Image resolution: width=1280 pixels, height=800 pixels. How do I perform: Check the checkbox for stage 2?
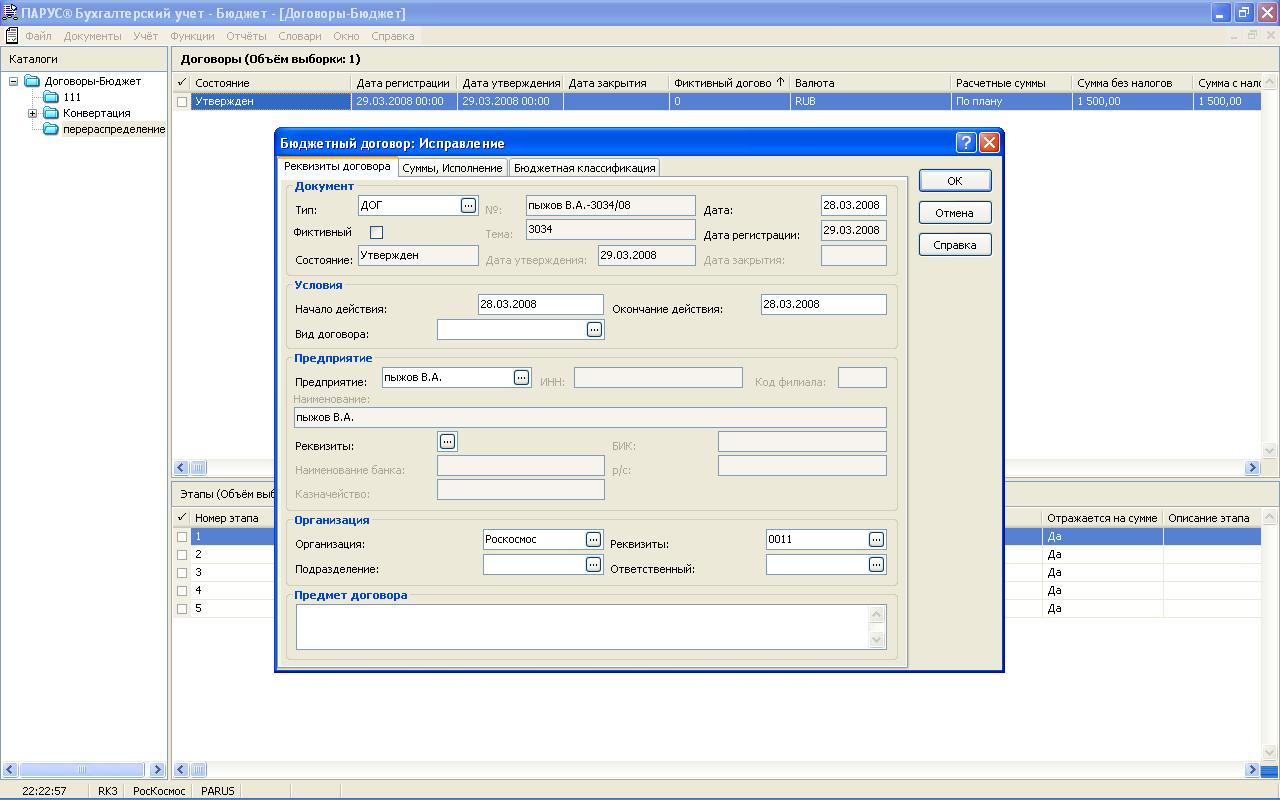[182, 554]
